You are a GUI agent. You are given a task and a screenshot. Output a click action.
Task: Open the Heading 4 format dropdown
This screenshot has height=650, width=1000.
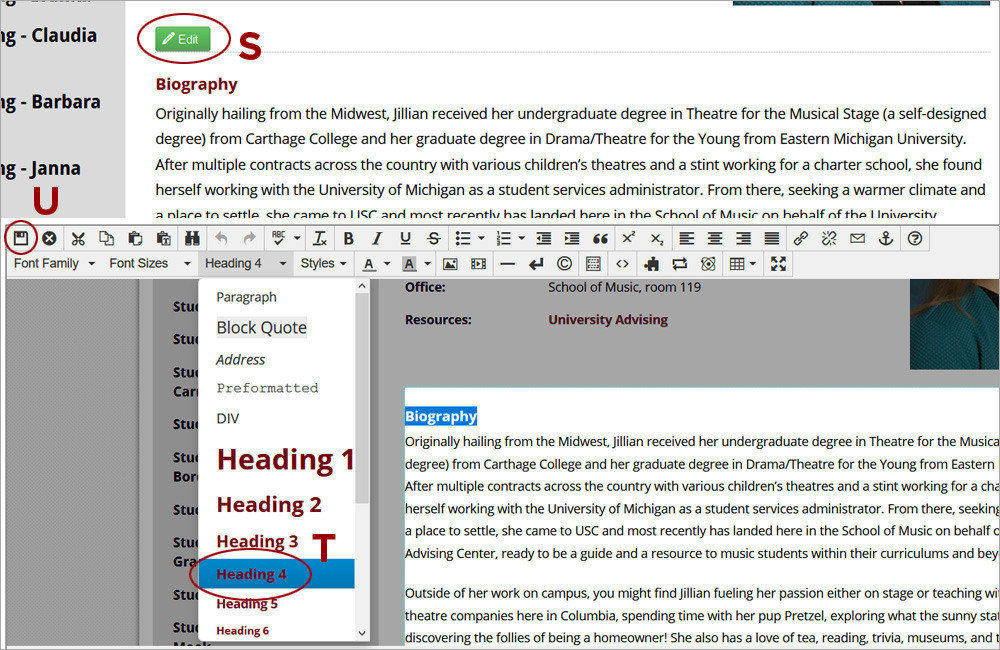(245, 263)
